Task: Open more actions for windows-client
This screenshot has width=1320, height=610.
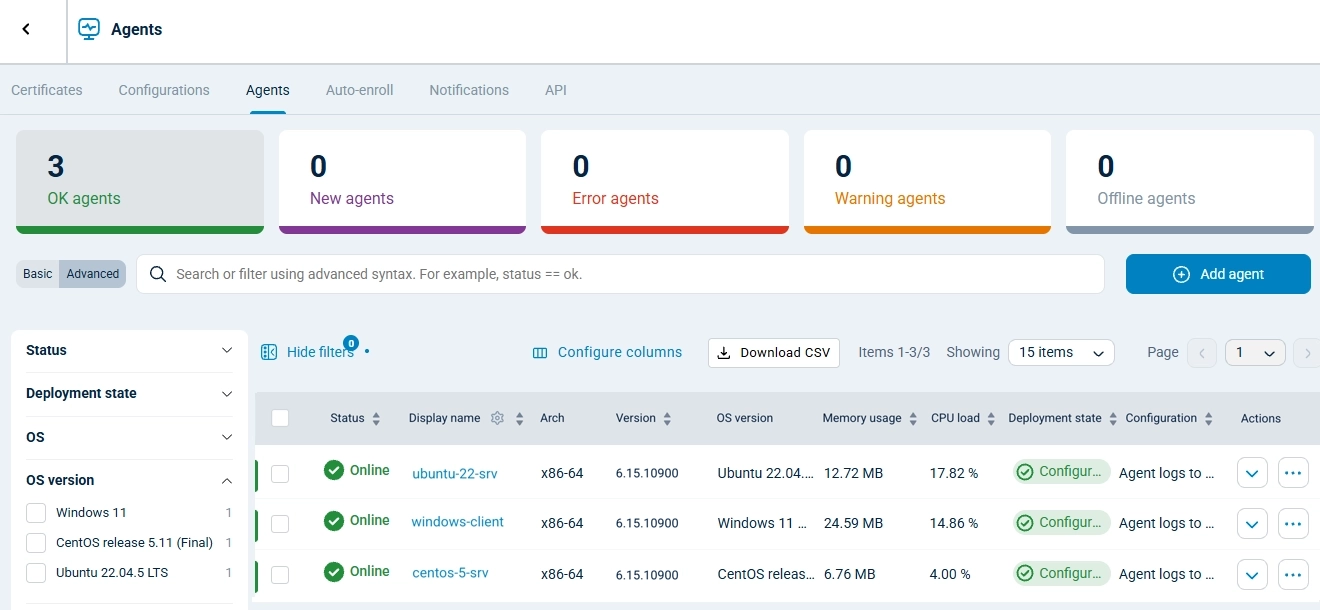Action: pos(1294,523)
